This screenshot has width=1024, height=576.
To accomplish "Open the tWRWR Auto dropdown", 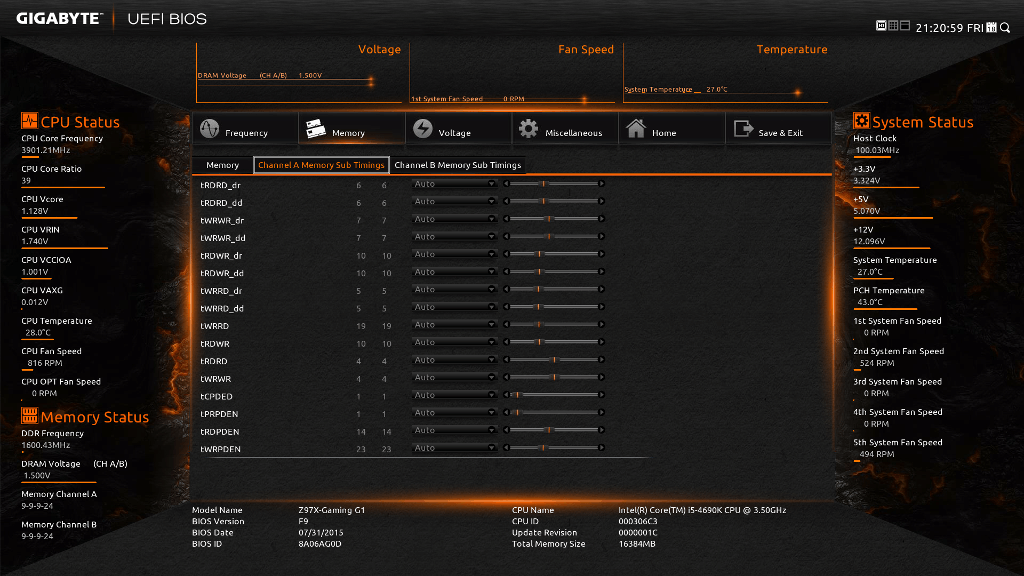I will point(454,378).
